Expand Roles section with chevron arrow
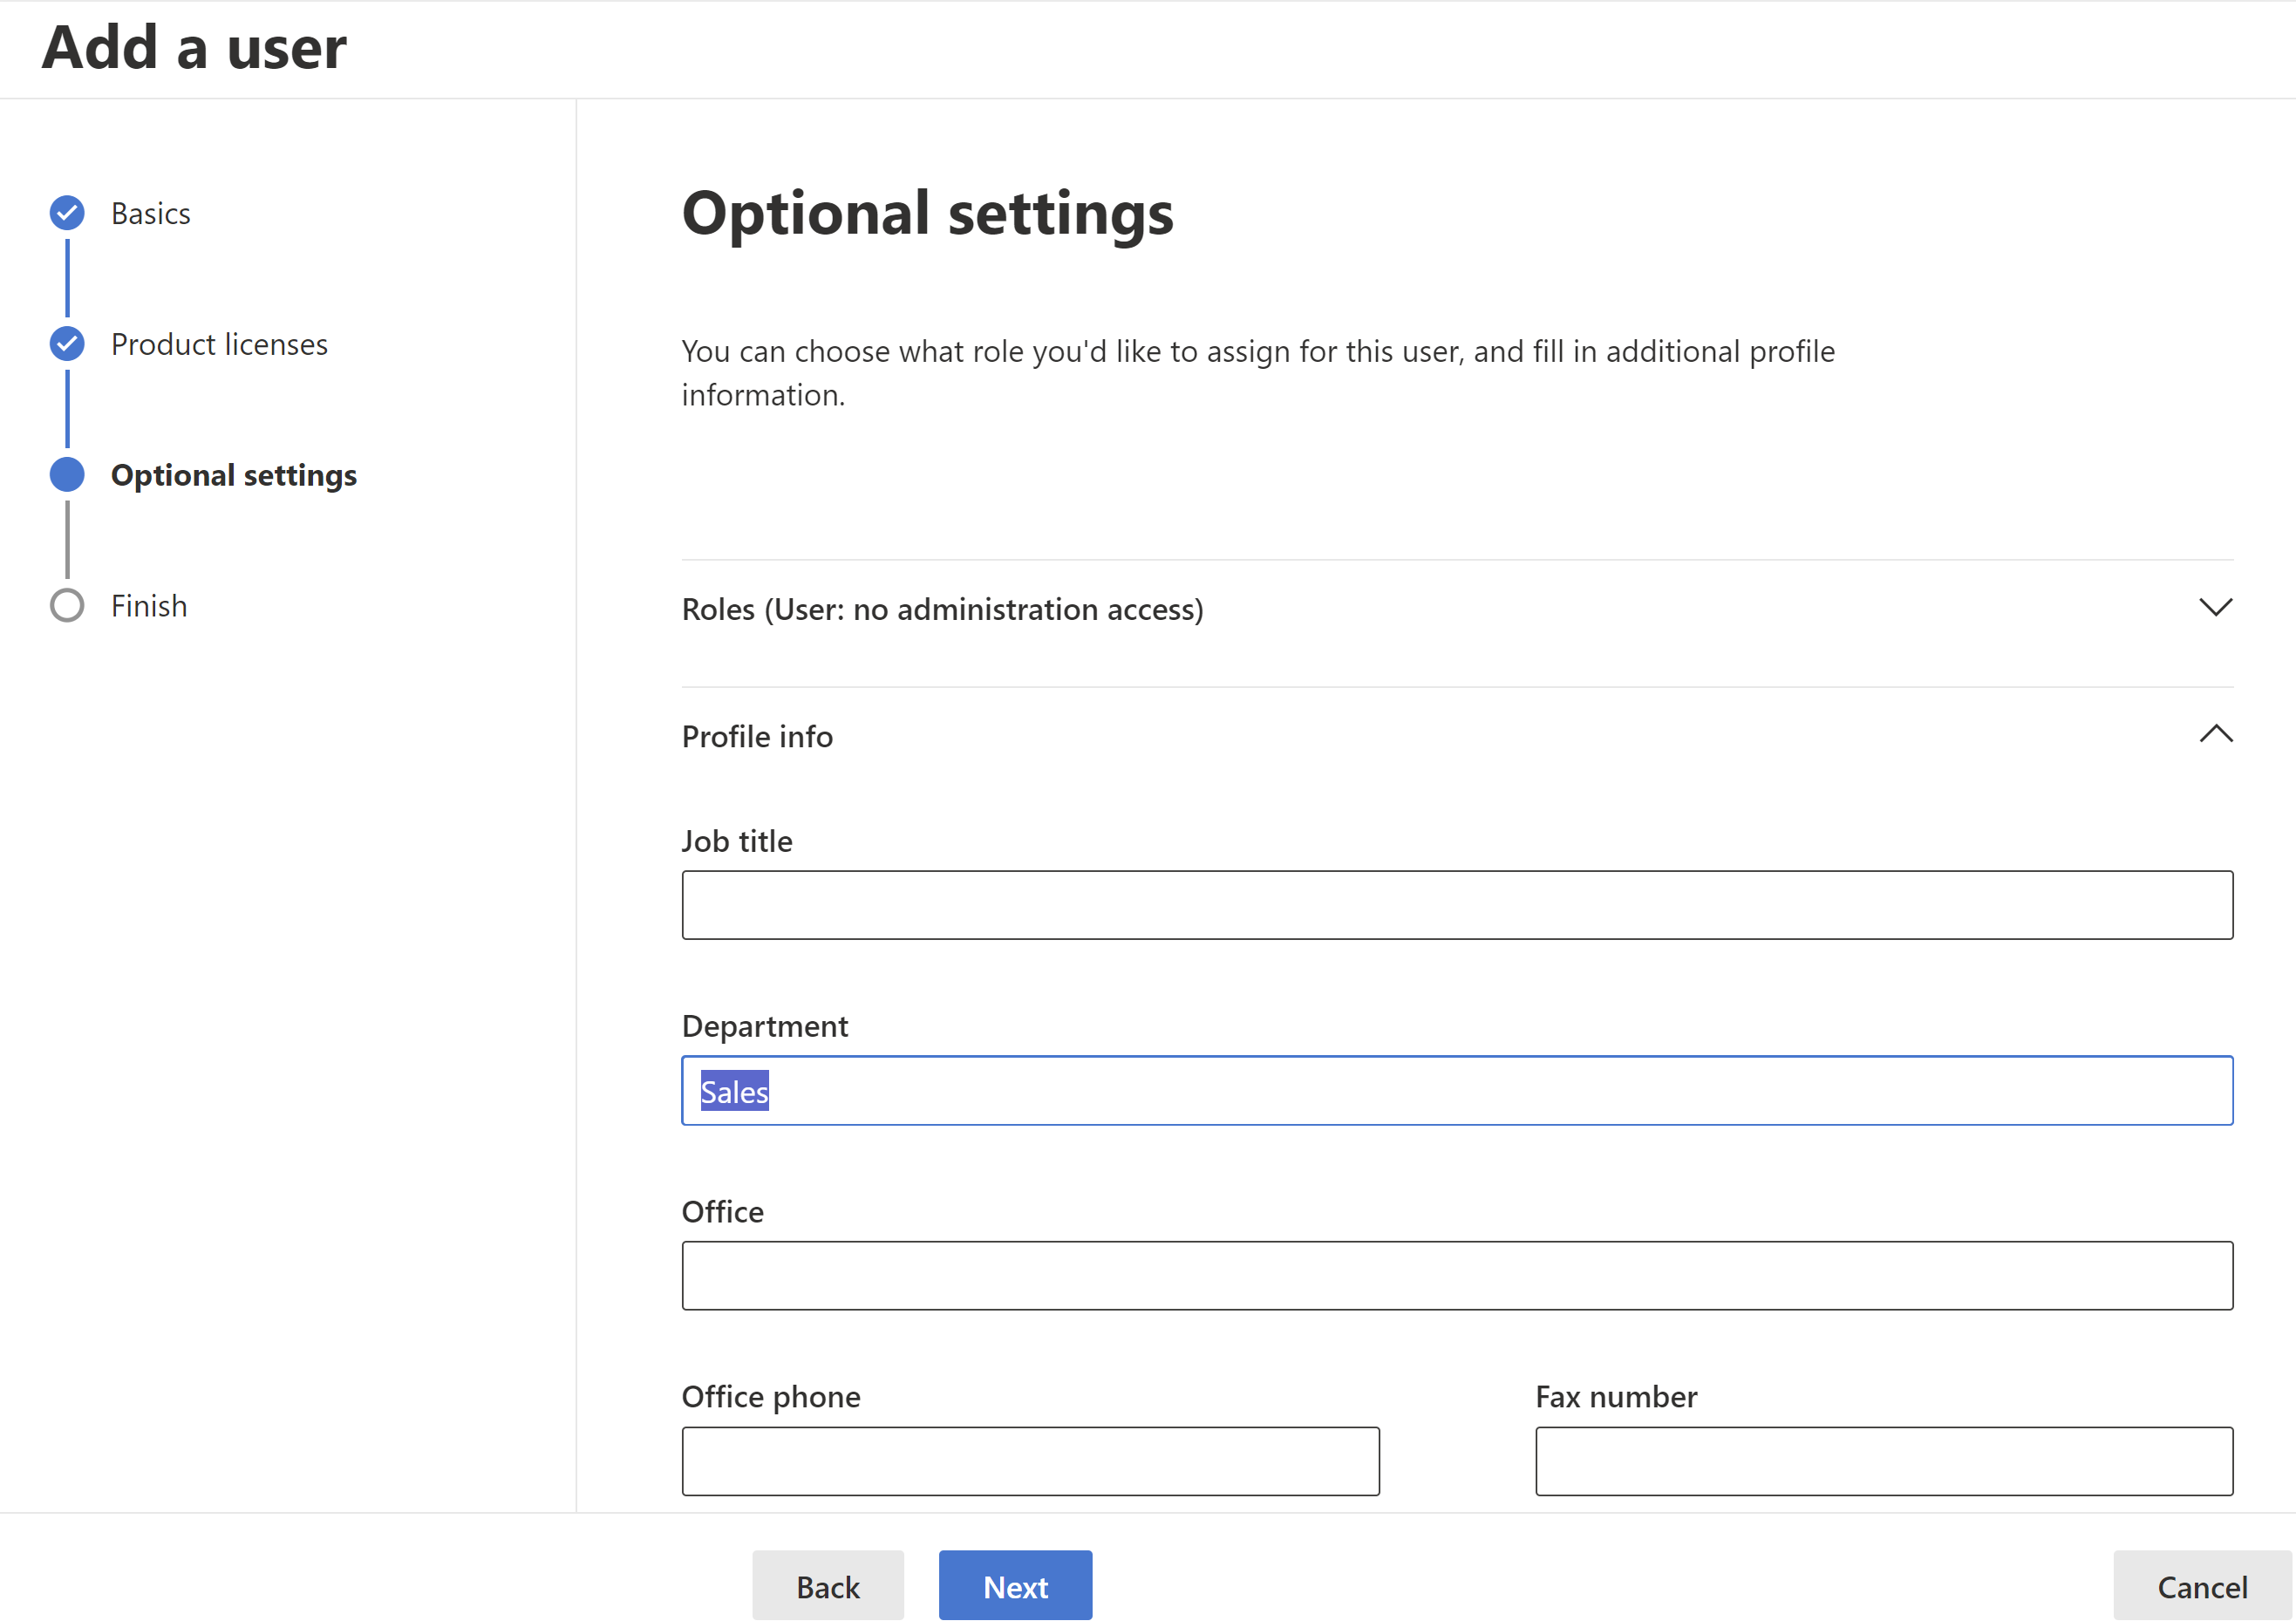 click(x=2215, y=608)
